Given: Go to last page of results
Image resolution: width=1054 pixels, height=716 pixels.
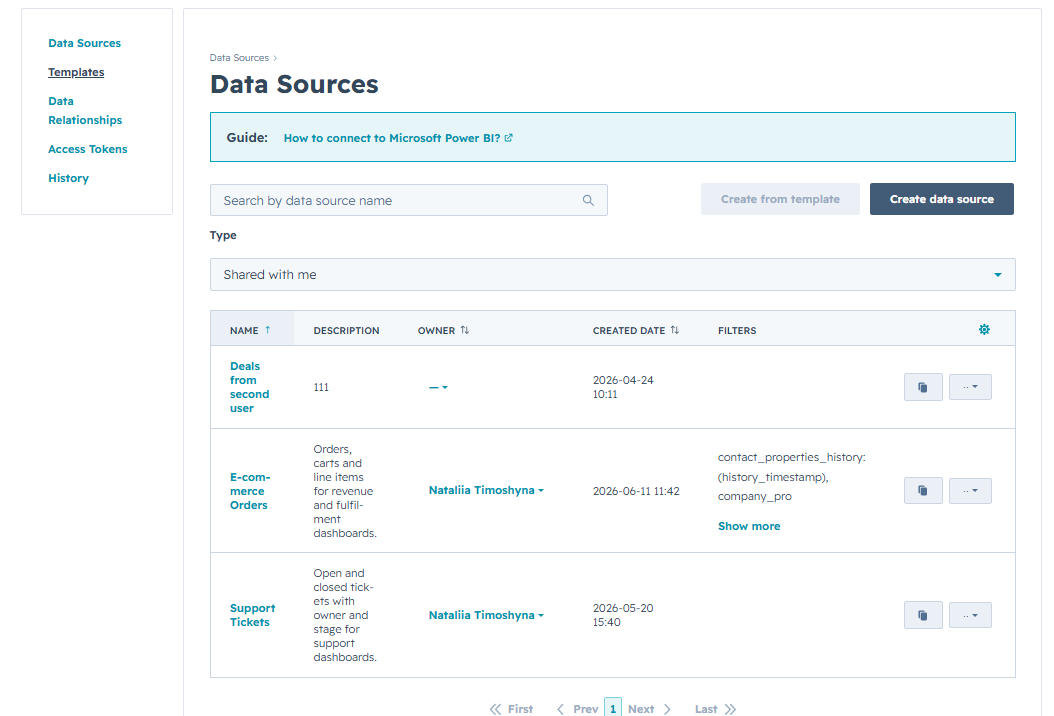Looking at the screenshot, I should click(x=716, y=709).
